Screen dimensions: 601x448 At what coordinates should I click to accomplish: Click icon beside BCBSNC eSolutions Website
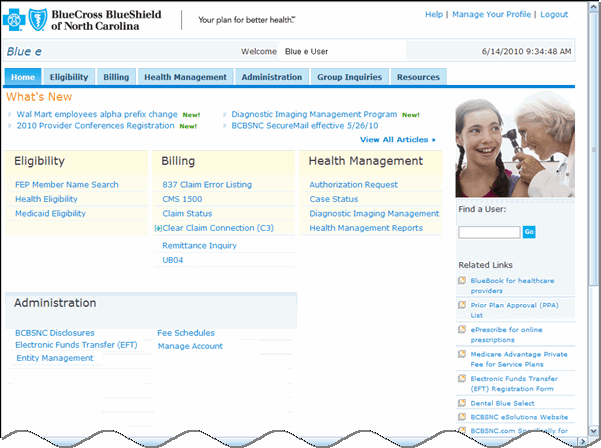coord(461,416)
